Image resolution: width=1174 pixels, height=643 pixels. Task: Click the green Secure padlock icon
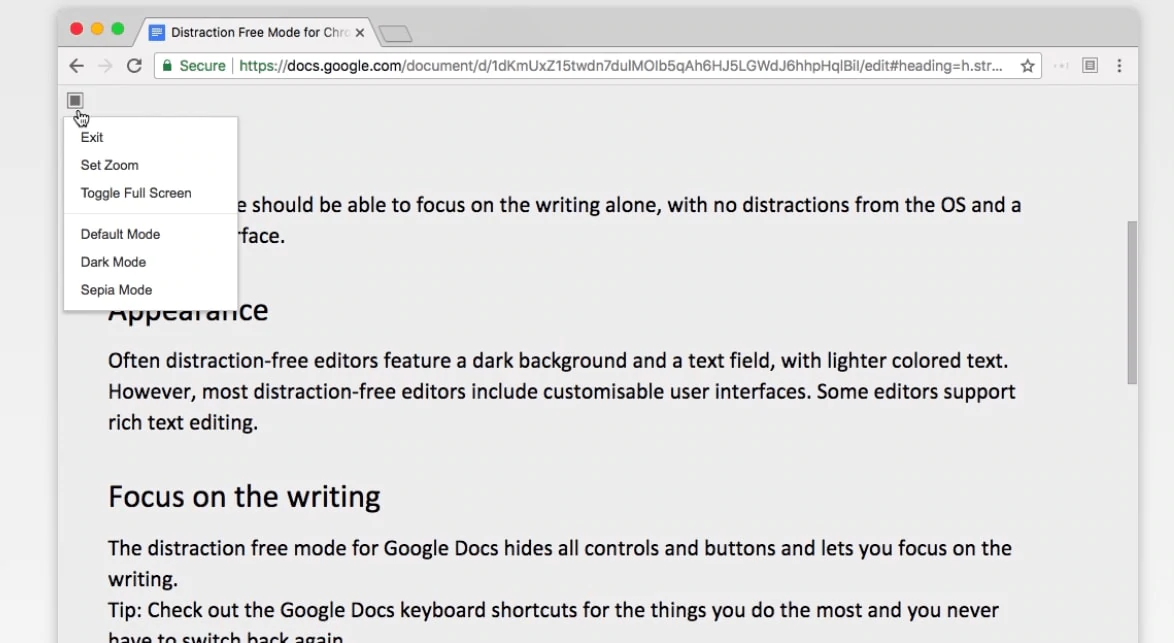coord(167,66)
